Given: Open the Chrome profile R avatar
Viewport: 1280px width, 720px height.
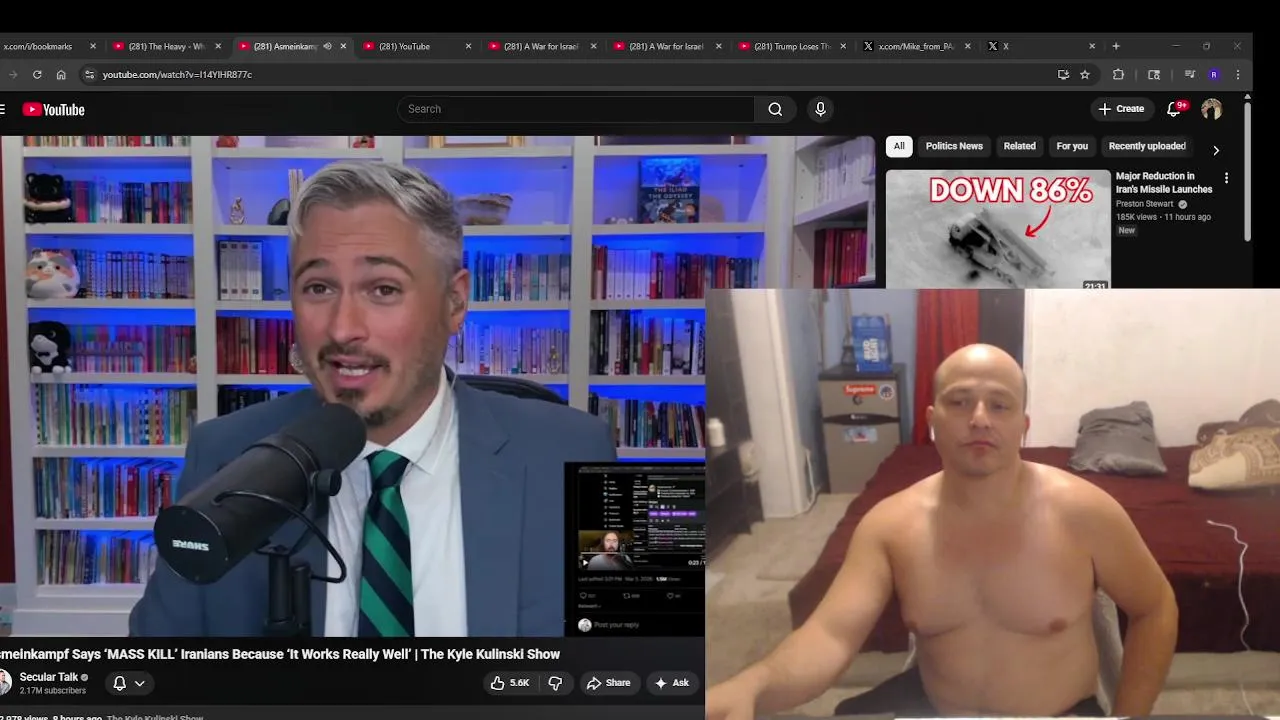Looking at the screenshot, I should click(1213, 74).
